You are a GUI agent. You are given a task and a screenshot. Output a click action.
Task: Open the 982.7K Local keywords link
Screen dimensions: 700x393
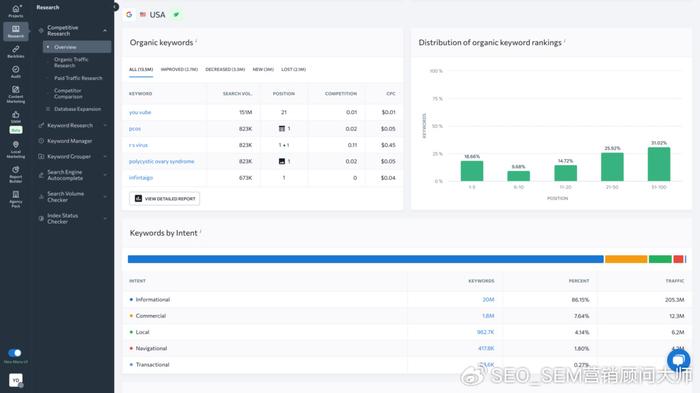click(x=485, y=332)
